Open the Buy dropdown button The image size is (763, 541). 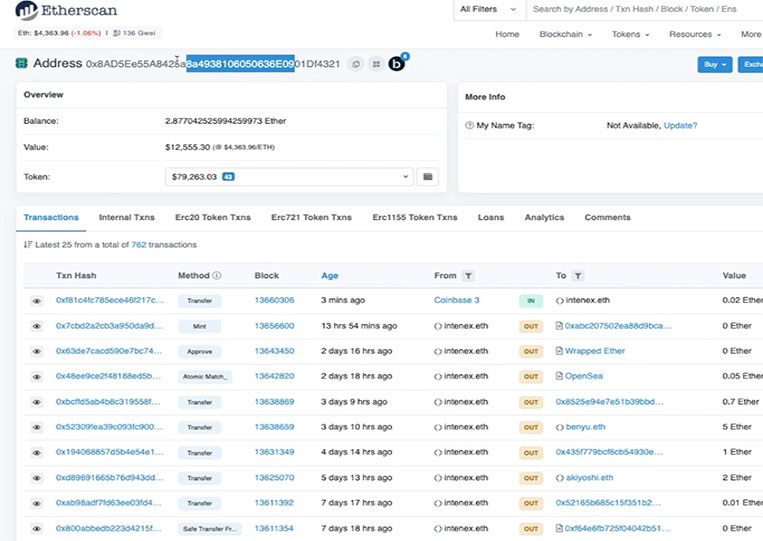(x=715, y=64)
